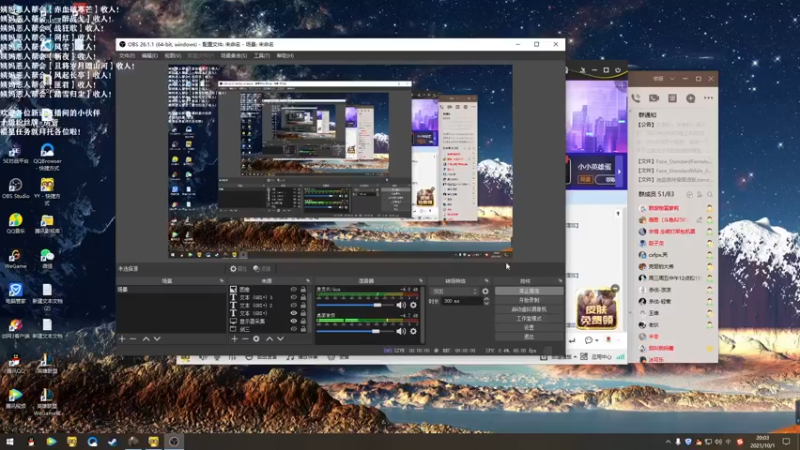Click the 皮肤免费领 promo thumbnail

[597, 308]
